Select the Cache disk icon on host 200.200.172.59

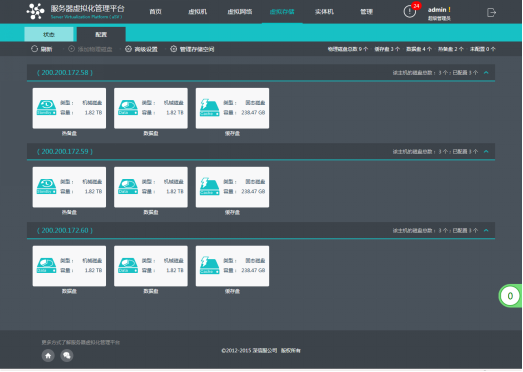[x=209, y=187]
